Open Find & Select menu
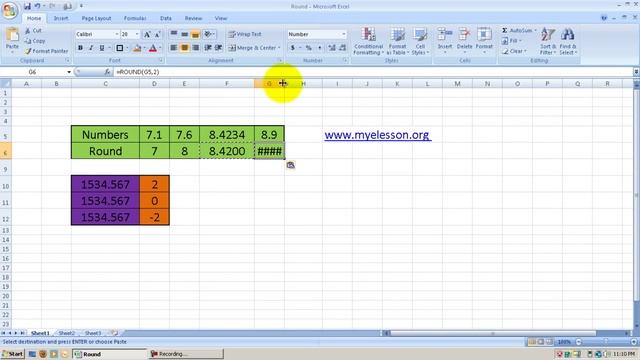 [567, 41]
